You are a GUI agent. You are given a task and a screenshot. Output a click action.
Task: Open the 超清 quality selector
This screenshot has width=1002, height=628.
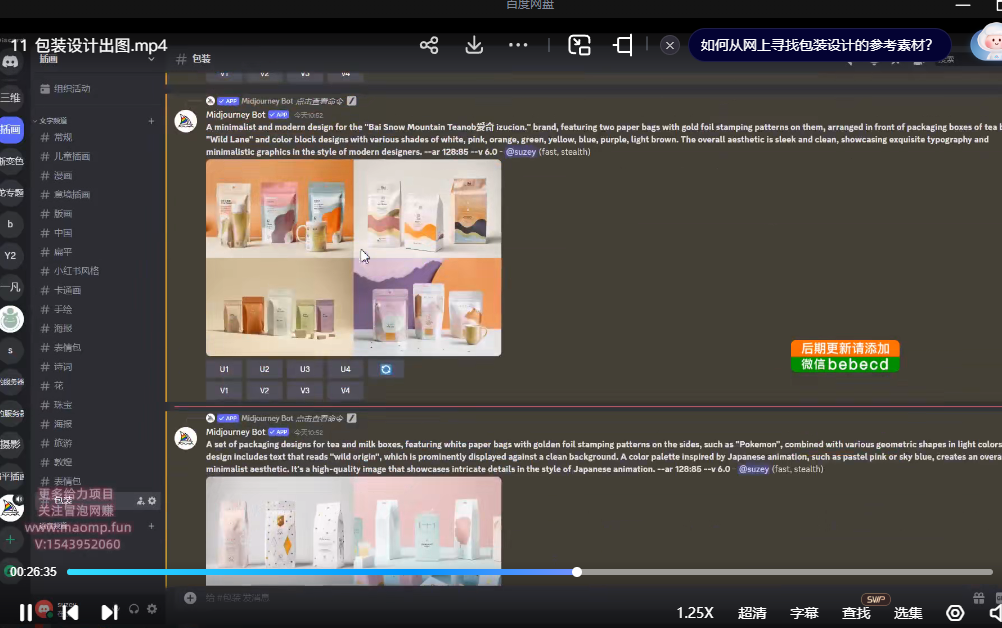click(x=752, y=613)
